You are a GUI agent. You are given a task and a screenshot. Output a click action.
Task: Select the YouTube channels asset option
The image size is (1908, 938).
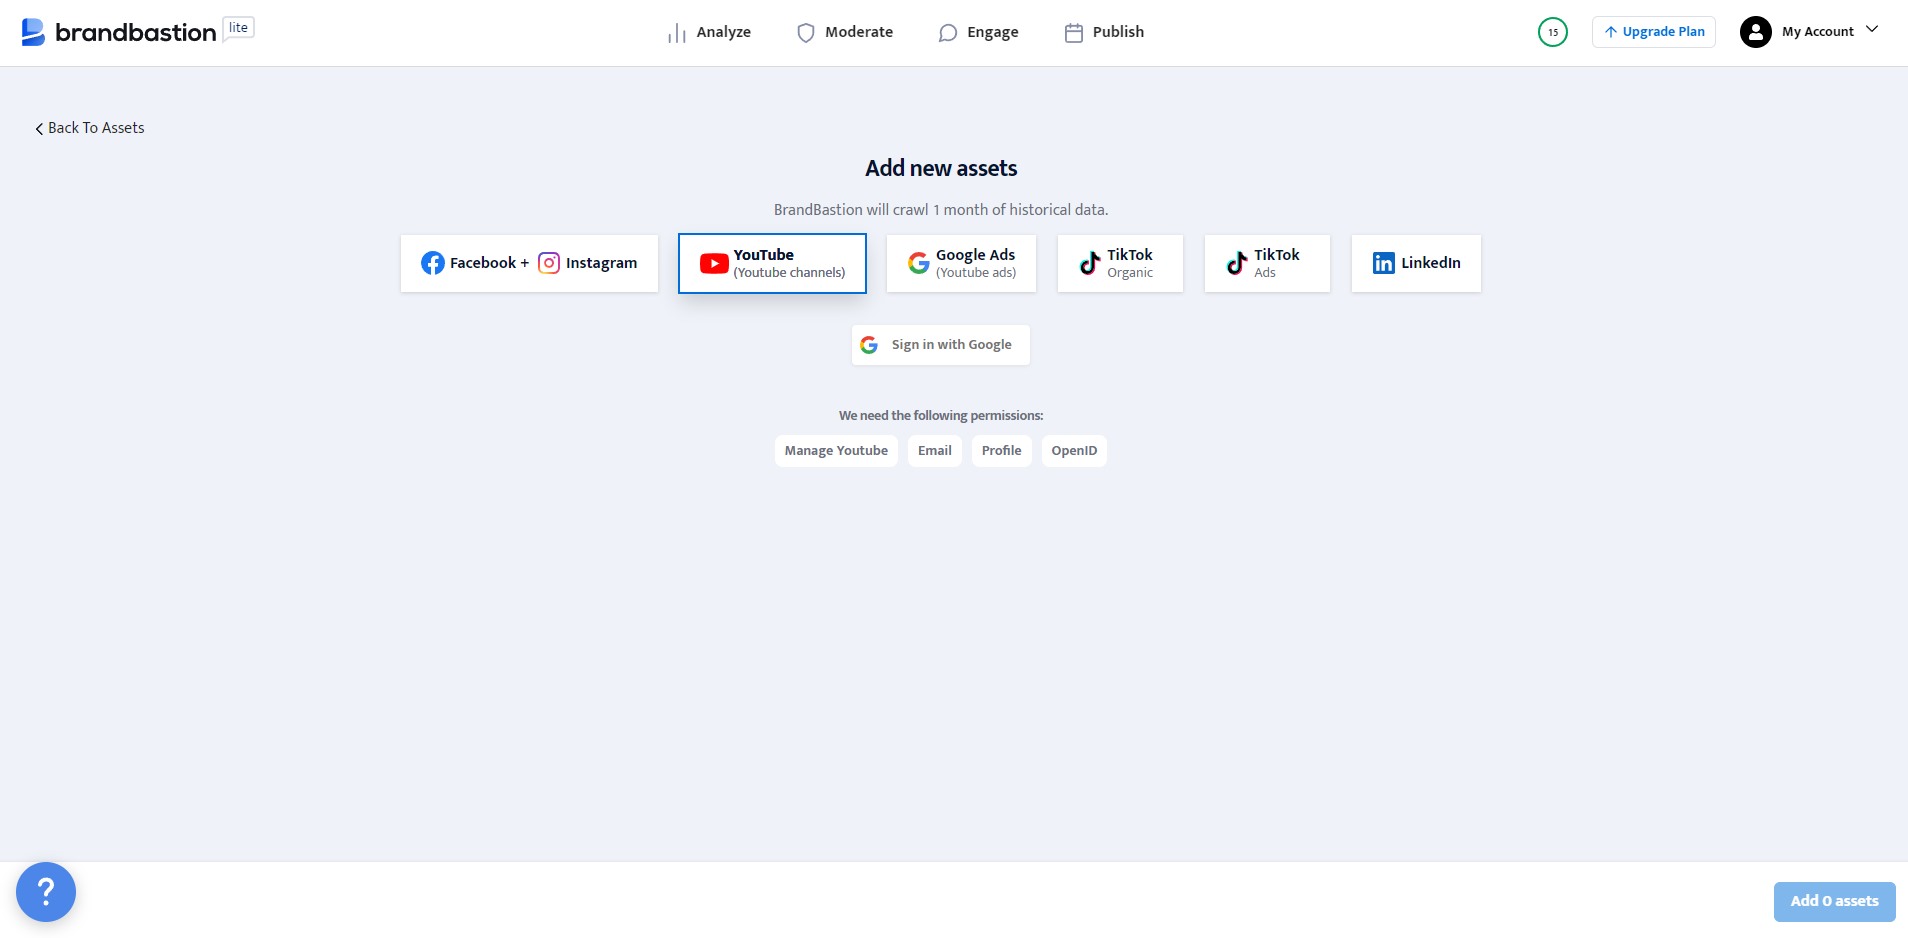[x=772, y=263]
